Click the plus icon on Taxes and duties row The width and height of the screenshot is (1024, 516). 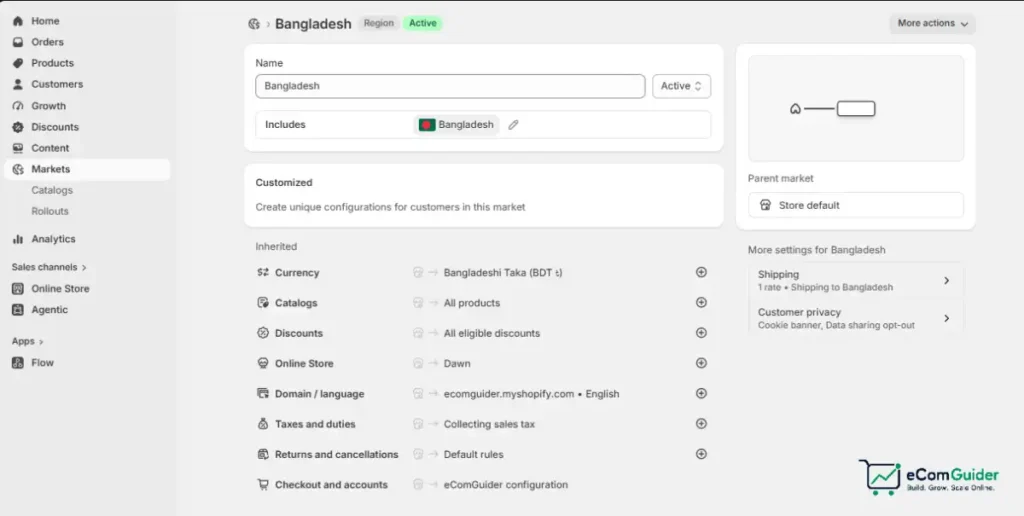701,423
